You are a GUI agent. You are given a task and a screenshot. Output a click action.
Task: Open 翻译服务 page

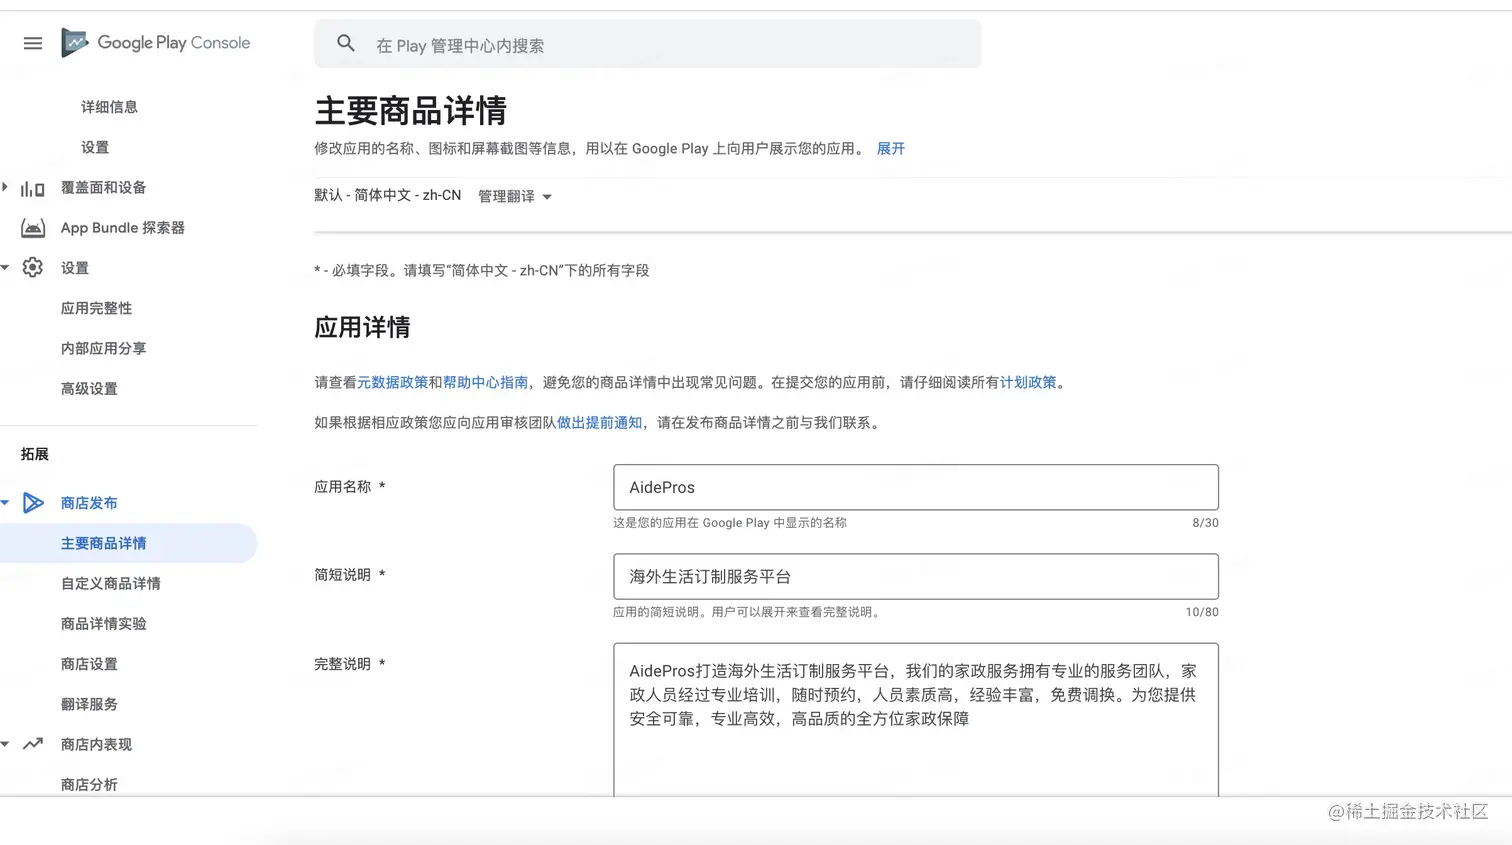tap(89, 704)
